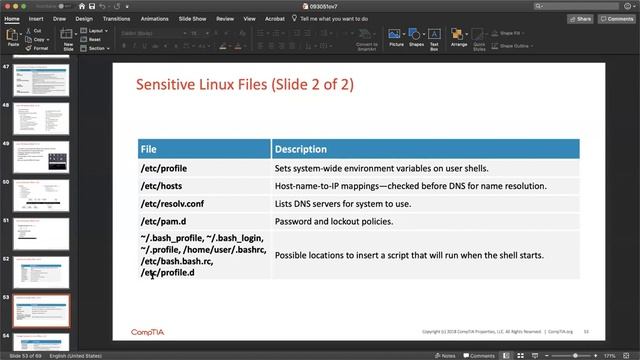Switch to the Animations tab

154,19
